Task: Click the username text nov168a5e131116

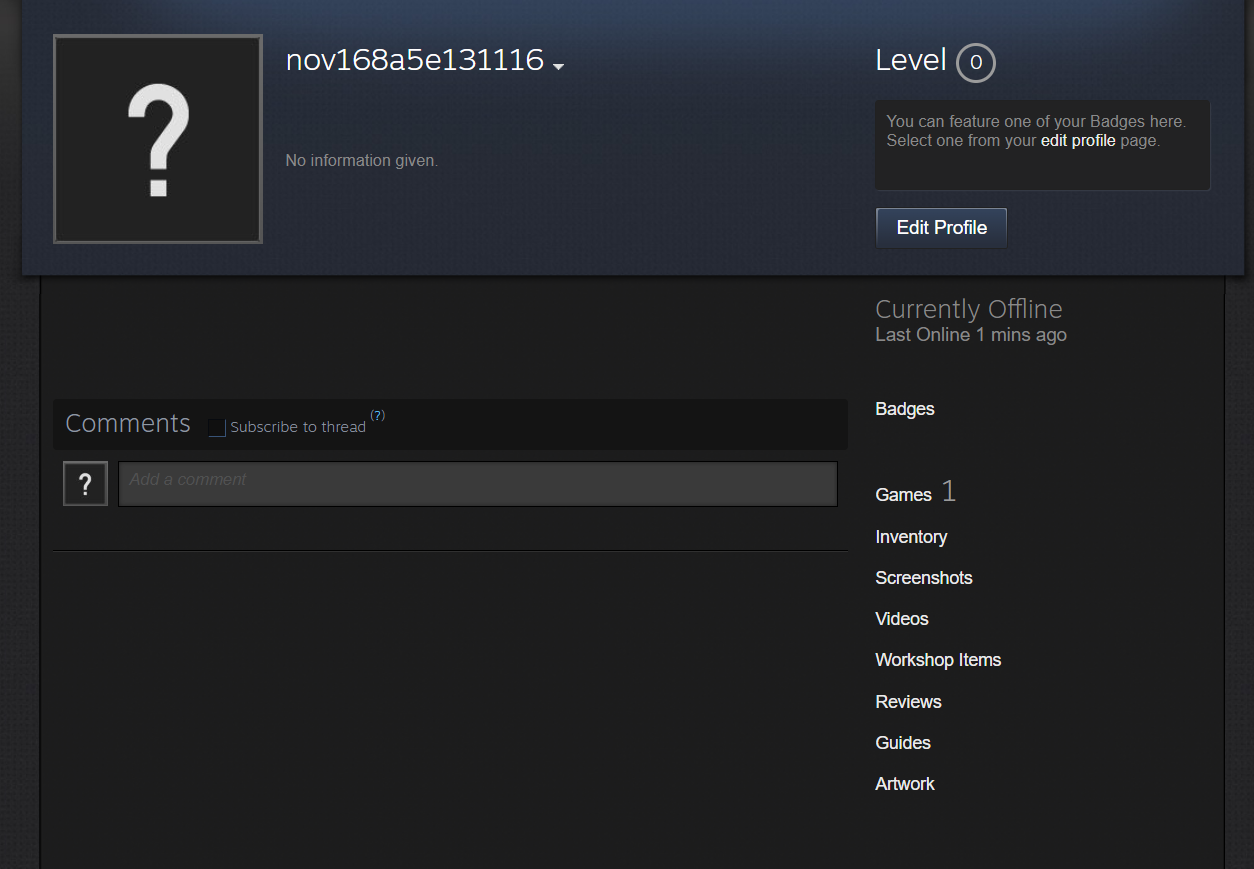Action: pos(415,60)
